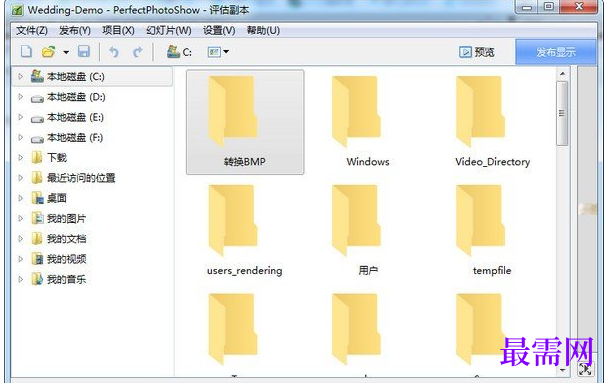Click the 预览 preview button
The image size is (612, 383).
click(477, 52)
